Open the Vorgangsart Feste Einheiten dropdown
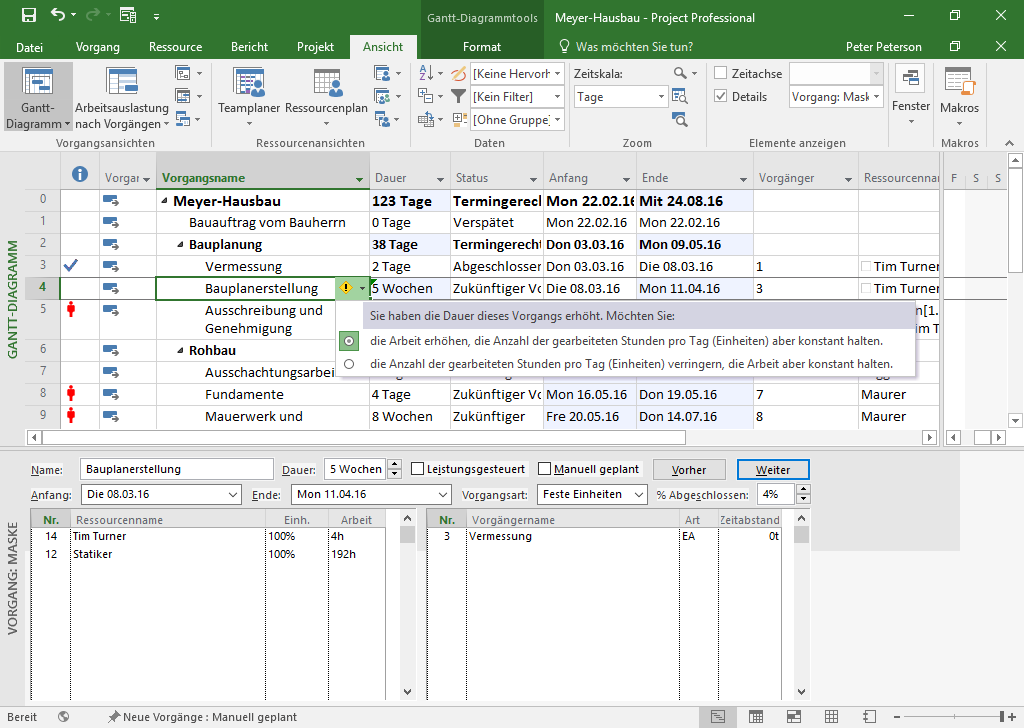The width and height of the screenshot is (1024, 728). click(639, 494)
